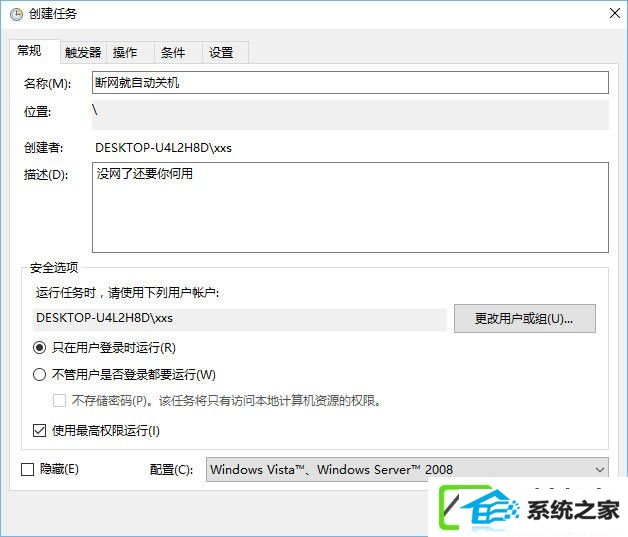Image resolution: width=628 pixels, height=537 pixels.
Task: Toggle 不存储密码 checkbox
Action: pyautogui.click(x=59, y=400)
